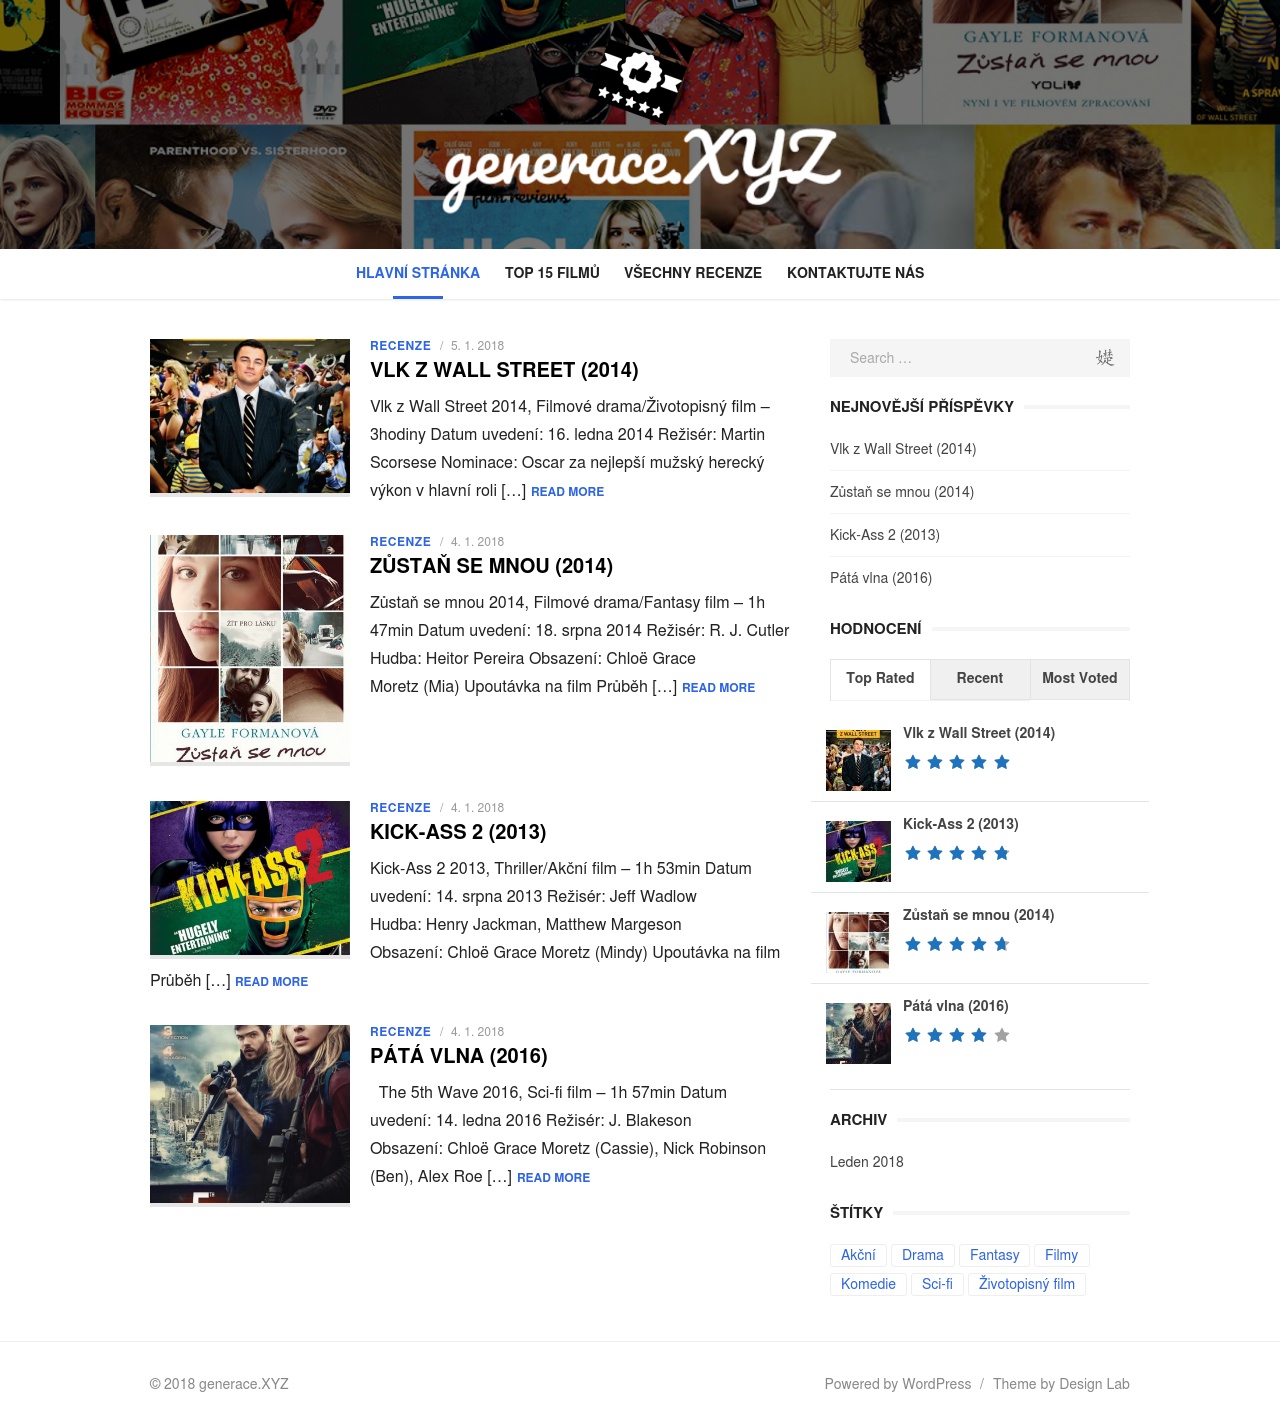Image resolution: width=1280 pixels, height=1426 pixels.
Task: Open the Pátá vlna (2016) post title
Action: [459, 1056]
